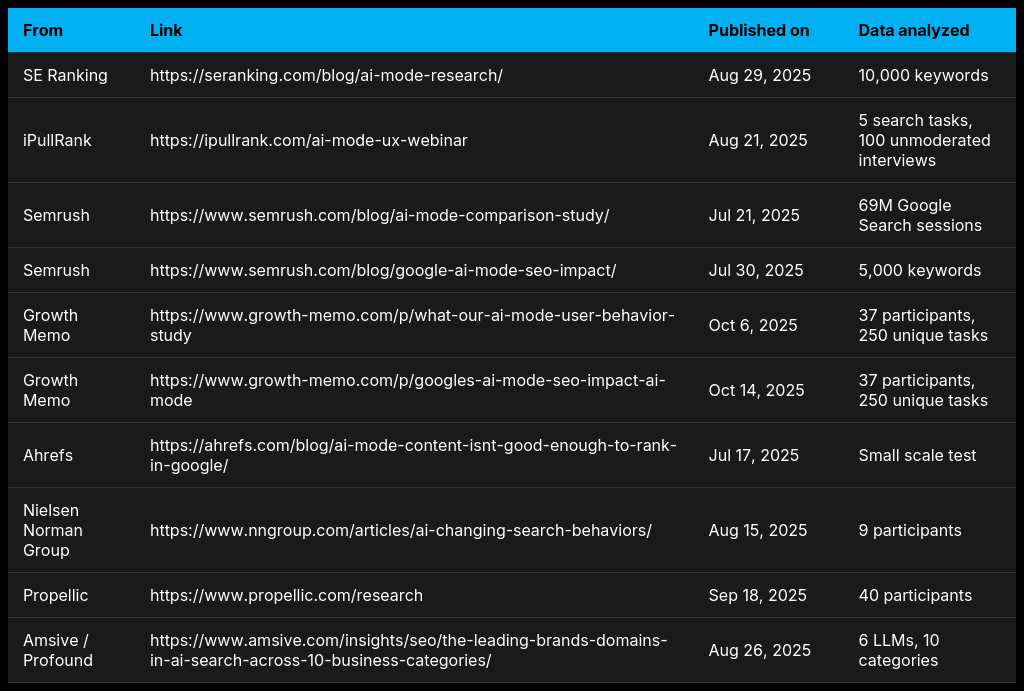This screenshot has height=691, width=1024.
Task: Open the SE Ranking ai-mode-research link
Action: [x=326, y=76]
